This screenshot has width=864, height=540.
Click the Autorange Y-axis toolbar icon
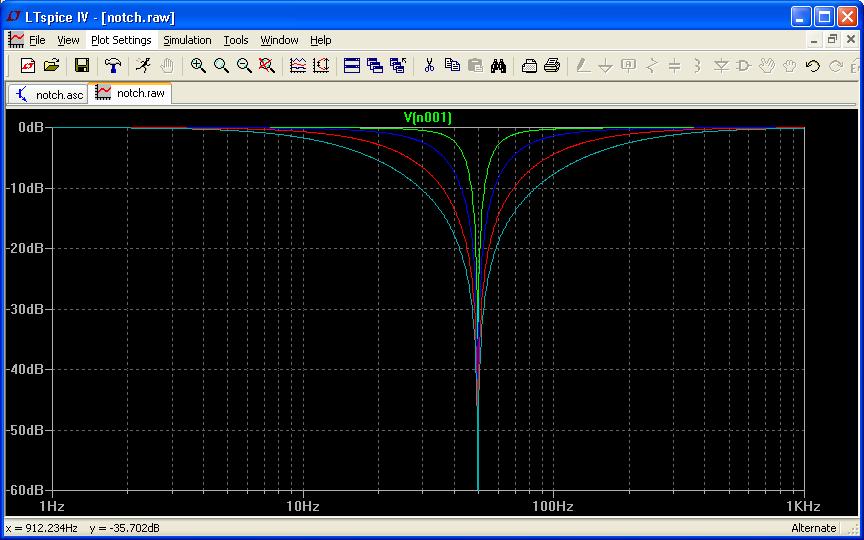pyautogui.click(x=321, y=66)
